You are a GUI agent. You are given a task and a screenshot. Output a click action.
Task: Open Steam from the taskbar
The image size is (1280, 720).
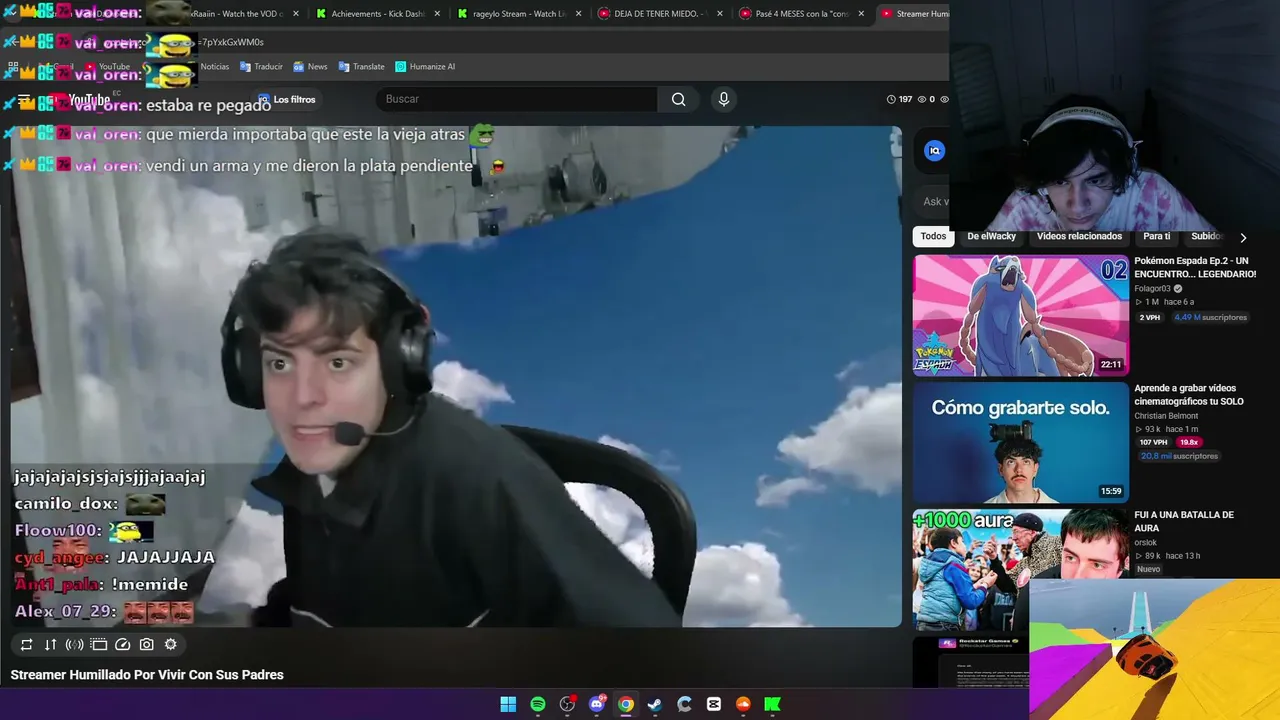pos(655,704)
